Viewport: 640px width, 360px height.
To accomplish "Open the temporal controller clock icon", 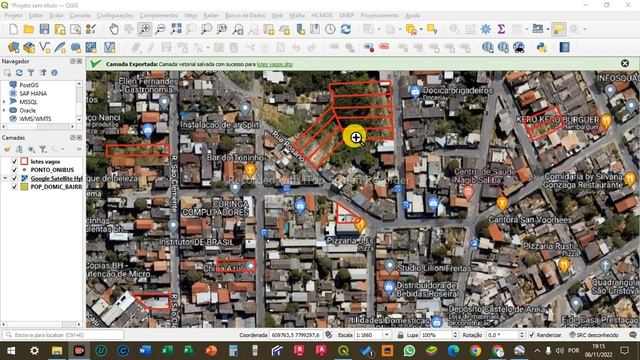I will click(x=330, y=29).
